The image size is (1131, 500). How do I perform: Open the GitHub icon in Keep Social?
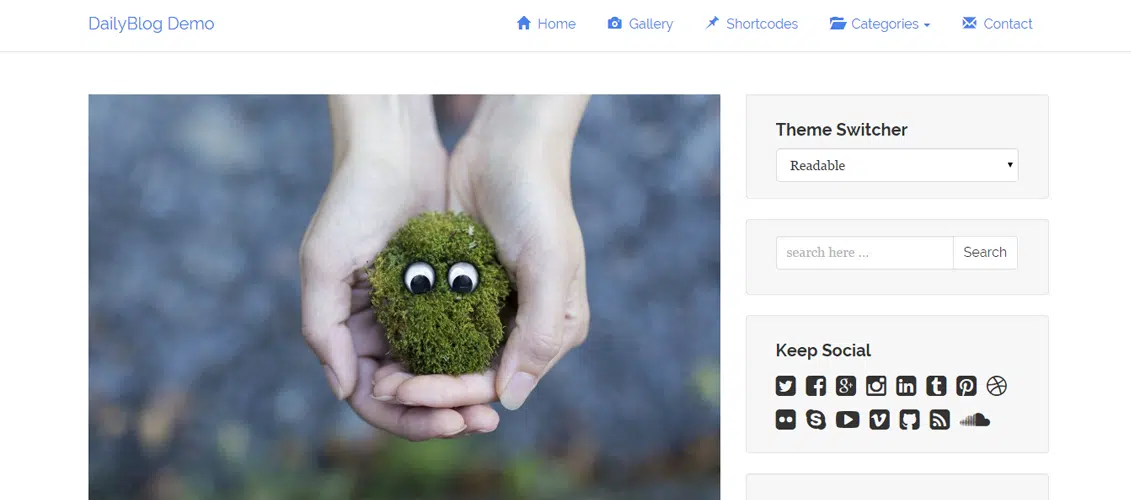[909, 420]
